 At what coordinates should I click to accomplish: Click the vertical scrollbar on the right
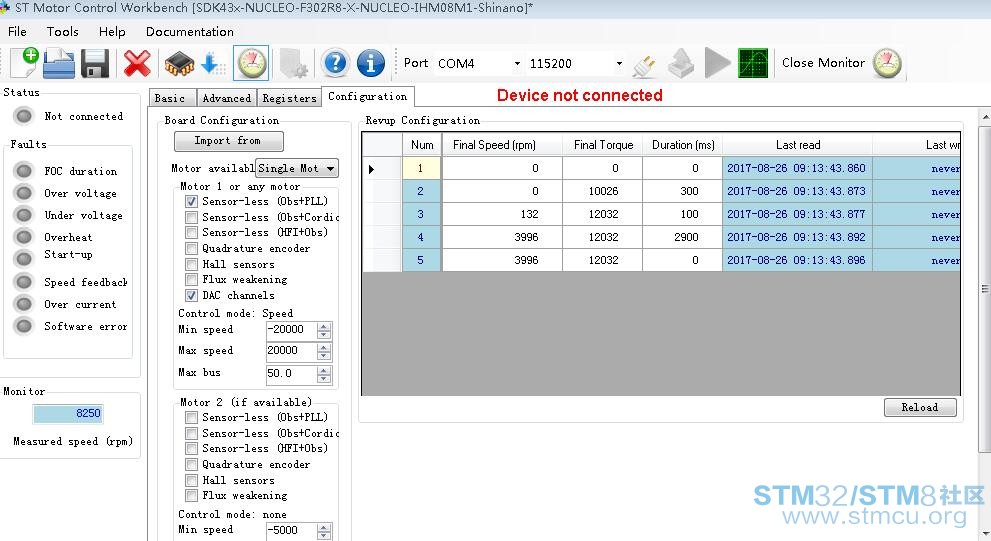[985, 289]
